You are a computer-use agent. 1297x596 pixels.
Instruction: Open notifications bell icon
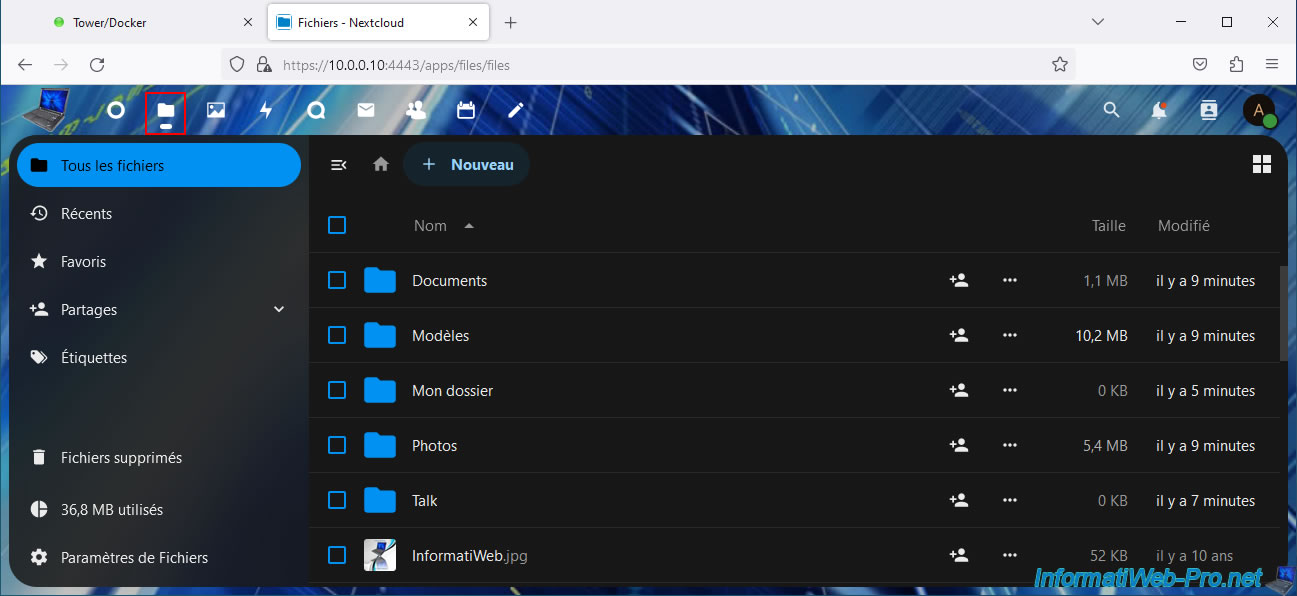point(1159,110)
